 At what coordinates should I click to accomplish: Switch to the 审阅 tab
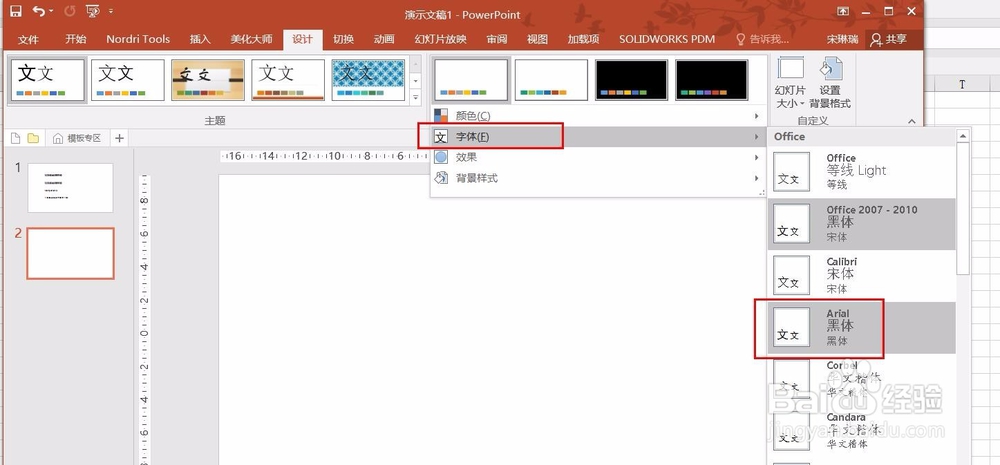[x=497, y=39]
